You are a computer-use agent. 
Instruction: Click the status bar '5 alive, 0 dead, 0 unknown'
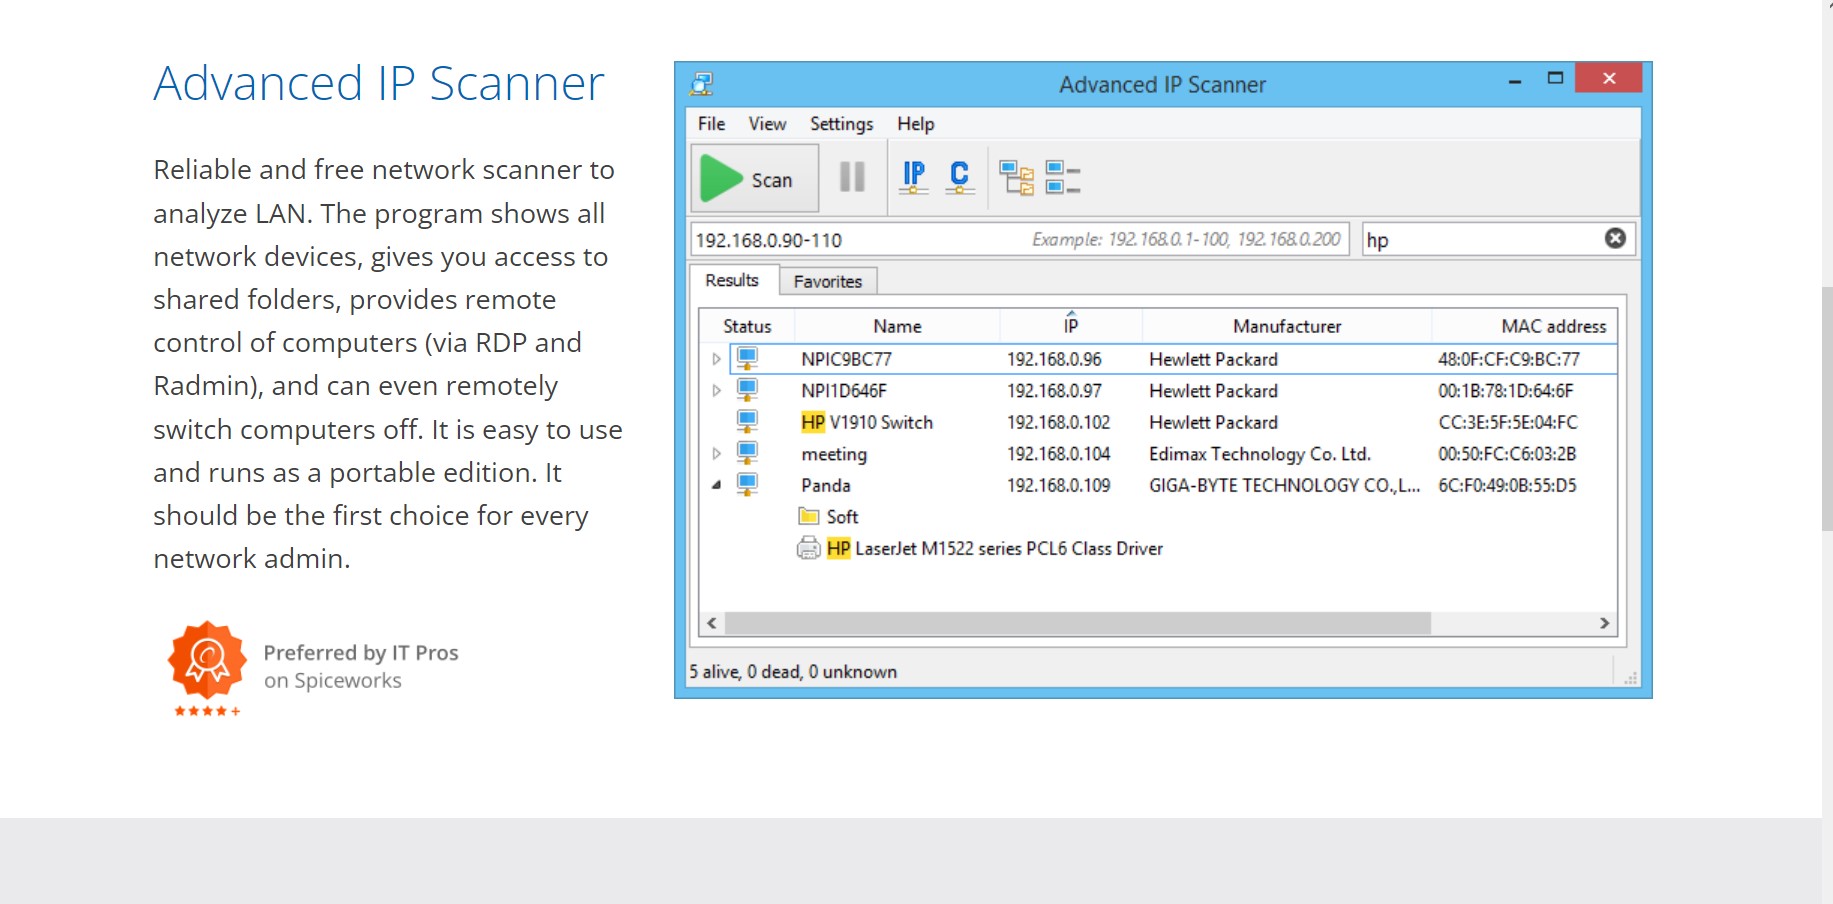click(792, 672)
